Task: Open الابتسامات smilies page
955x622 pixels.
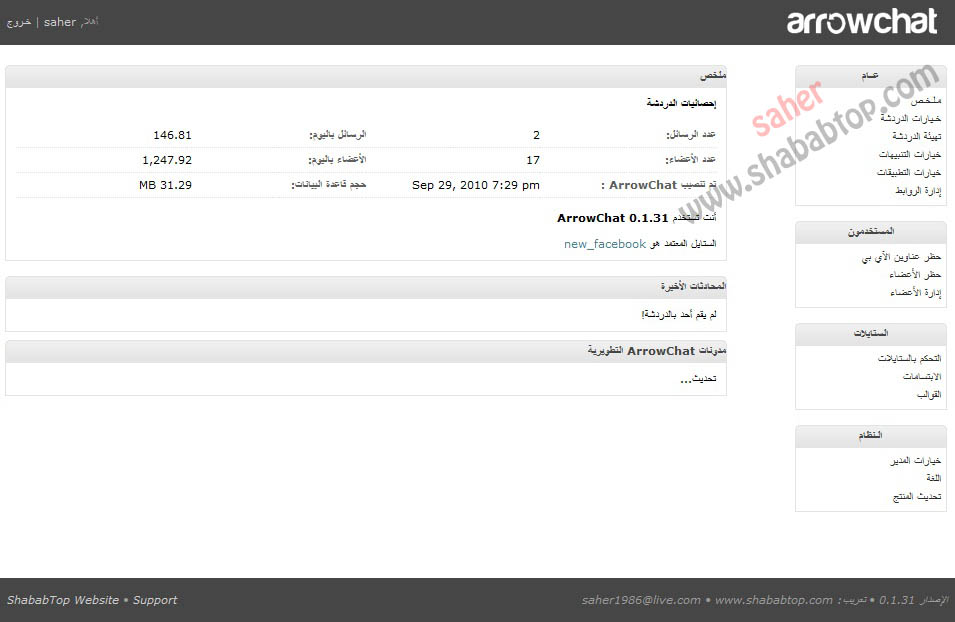Action: click(913, 375)
